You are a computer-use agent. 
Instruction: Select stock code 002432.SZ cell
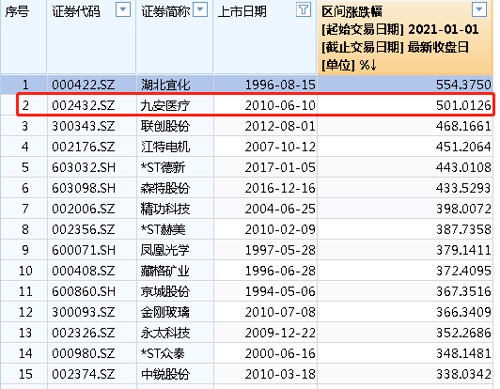tap(83, 106)
